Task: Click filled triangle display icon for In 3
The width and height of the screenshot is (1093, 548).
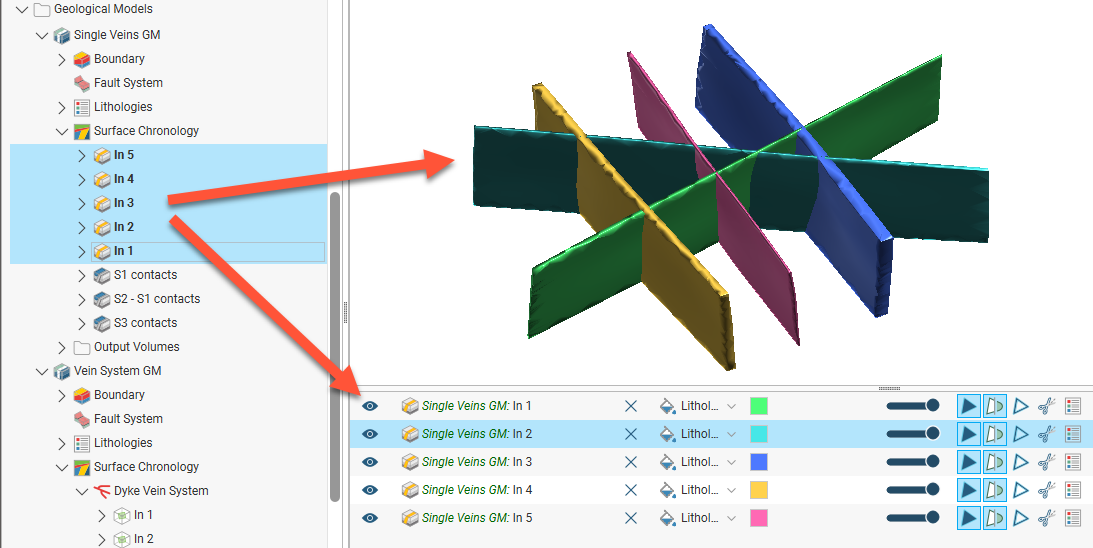Action: pyautogui.click(x=968, y=462)
